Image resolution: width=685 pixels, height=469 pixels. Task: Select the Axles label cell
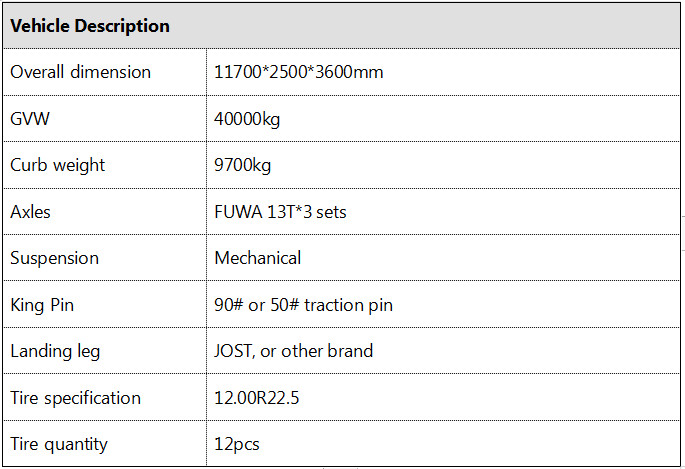(x=30, y=212)
